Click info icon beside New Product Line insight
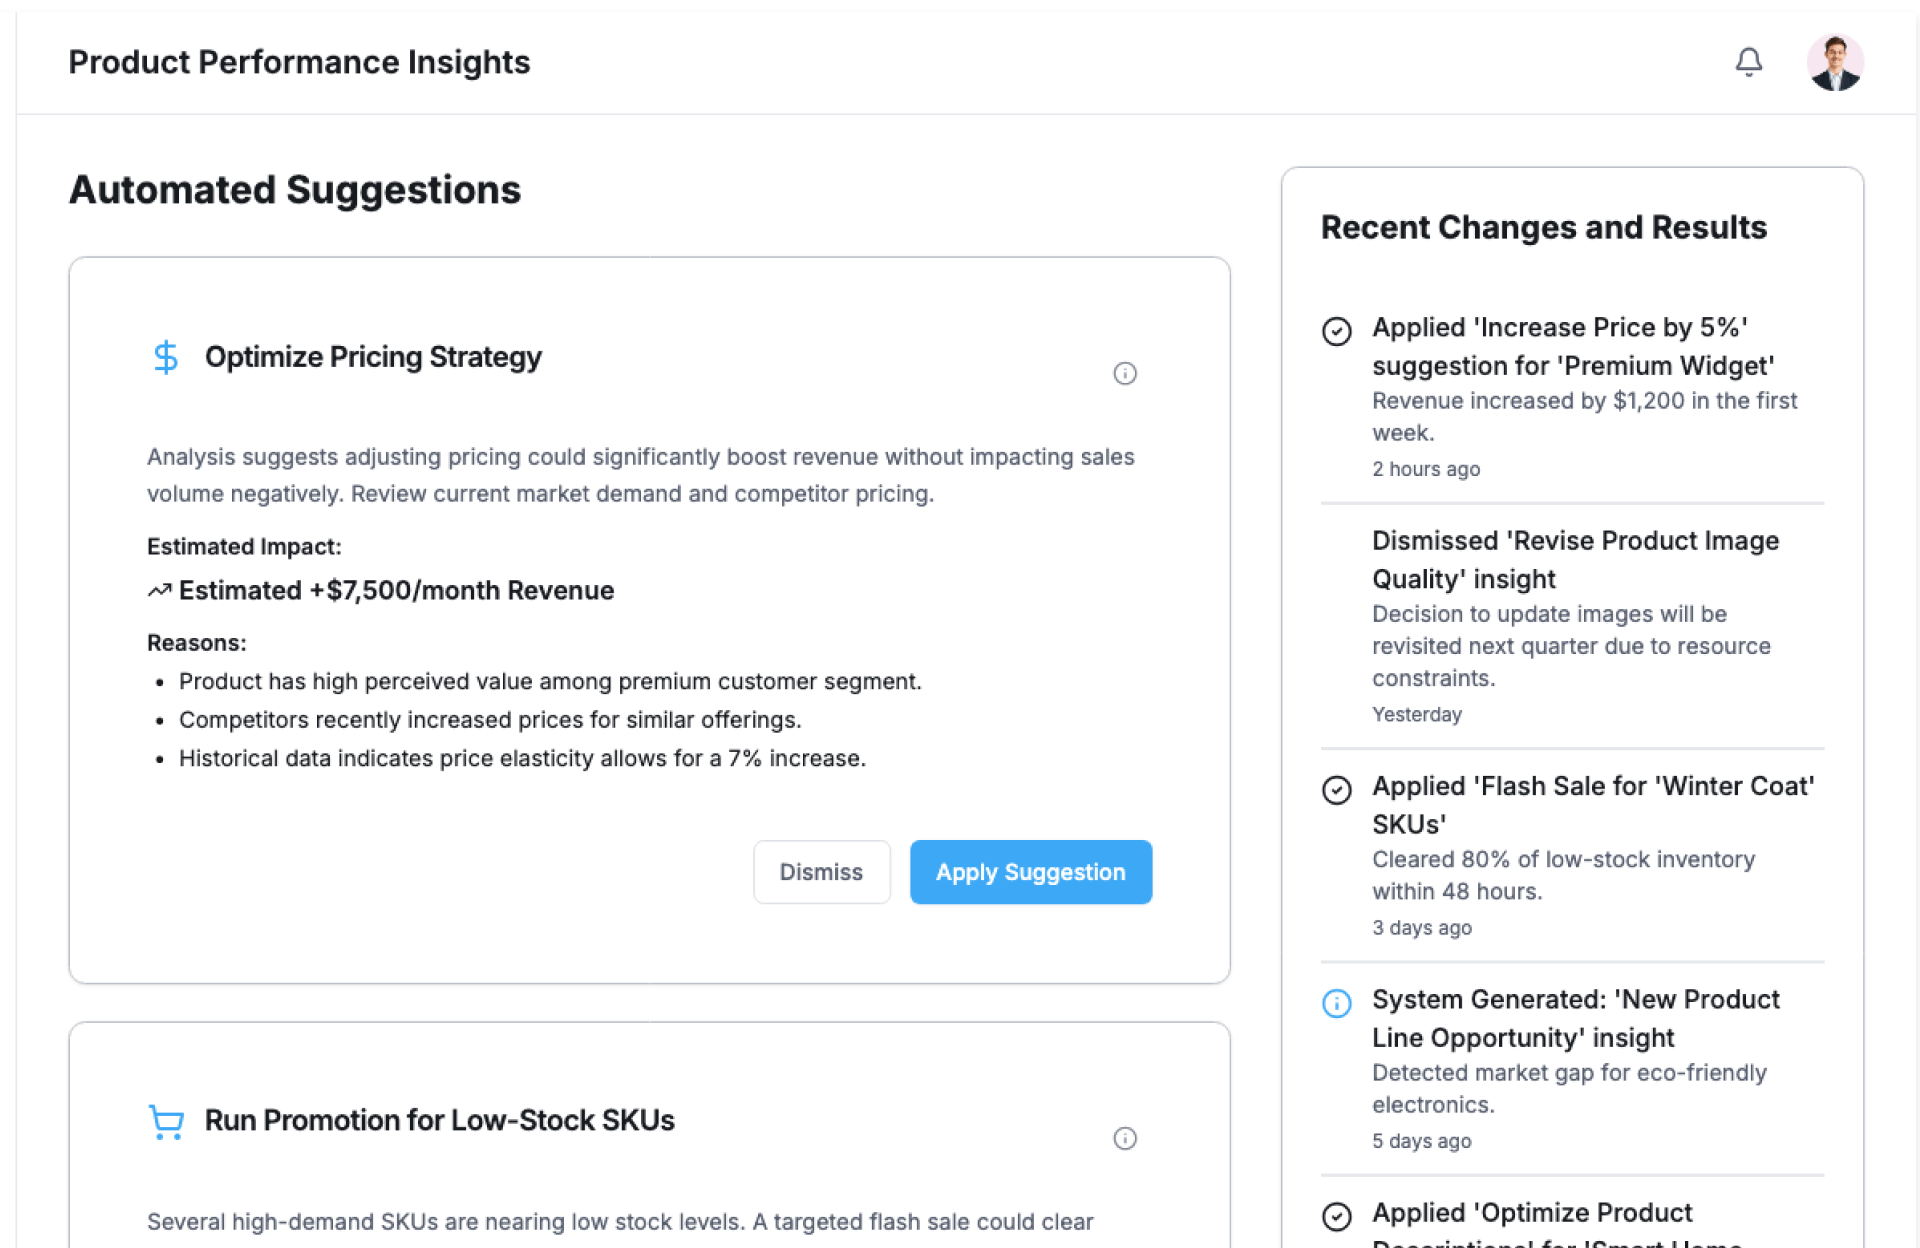1920x1248 pixels. point(1337,1003)
